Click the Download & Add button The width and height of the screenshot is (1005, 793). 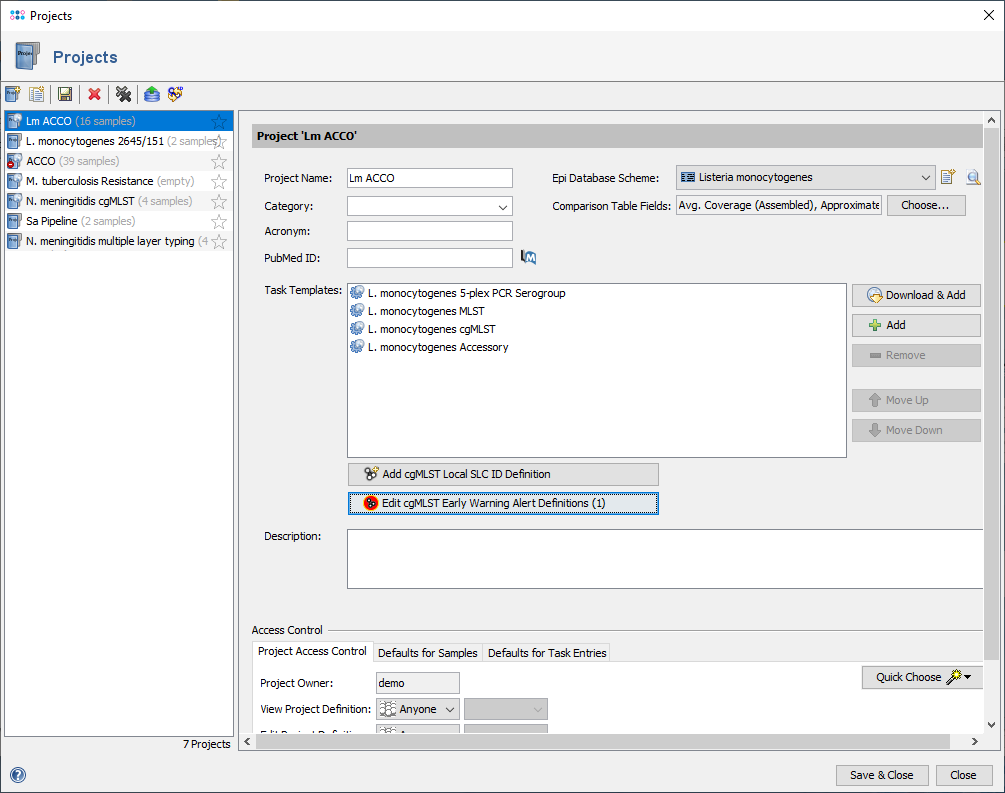coord(916,295)
